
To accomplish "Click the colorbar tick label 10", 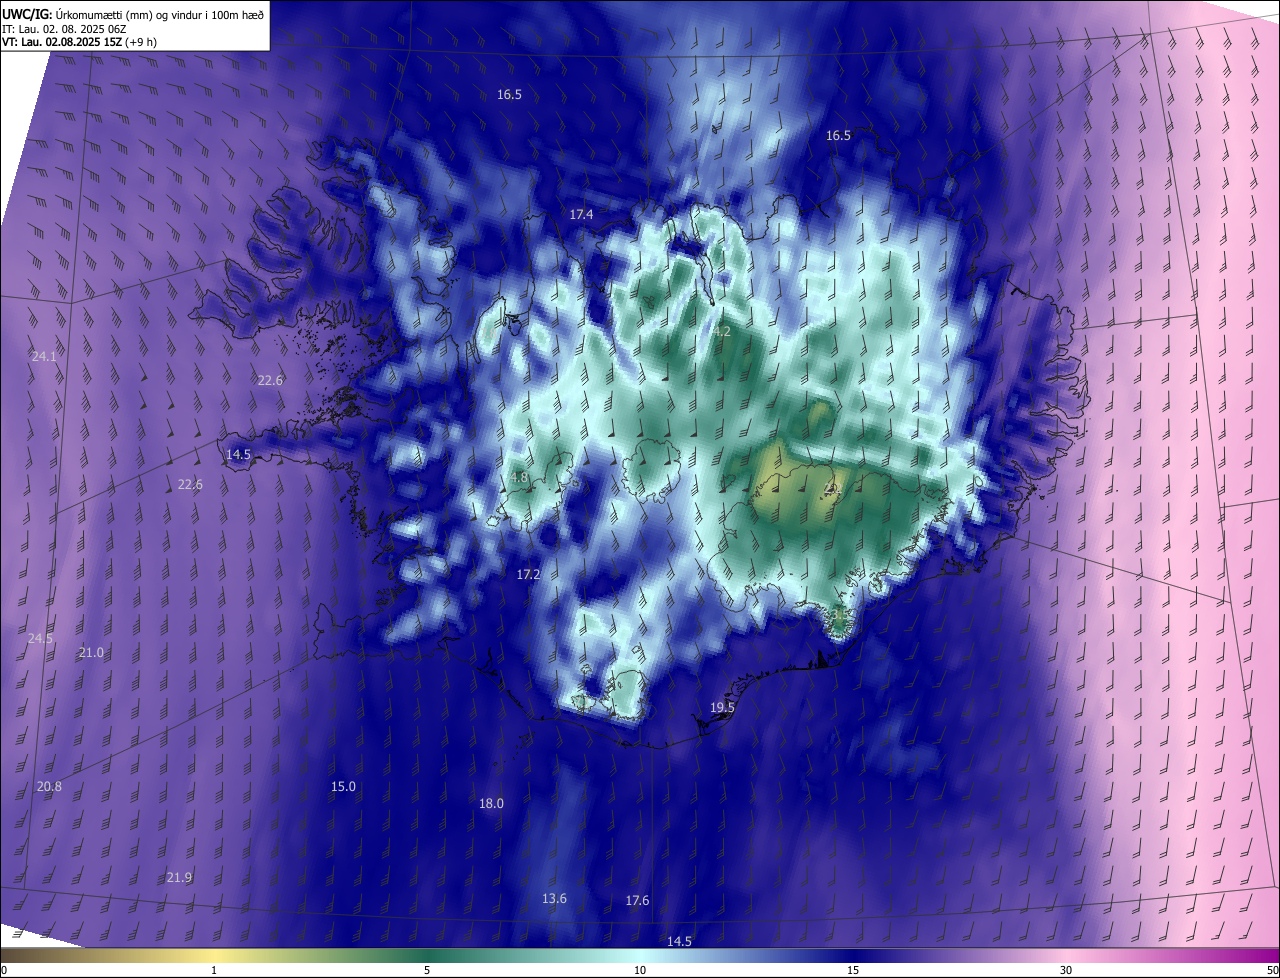I will point(640,971).
